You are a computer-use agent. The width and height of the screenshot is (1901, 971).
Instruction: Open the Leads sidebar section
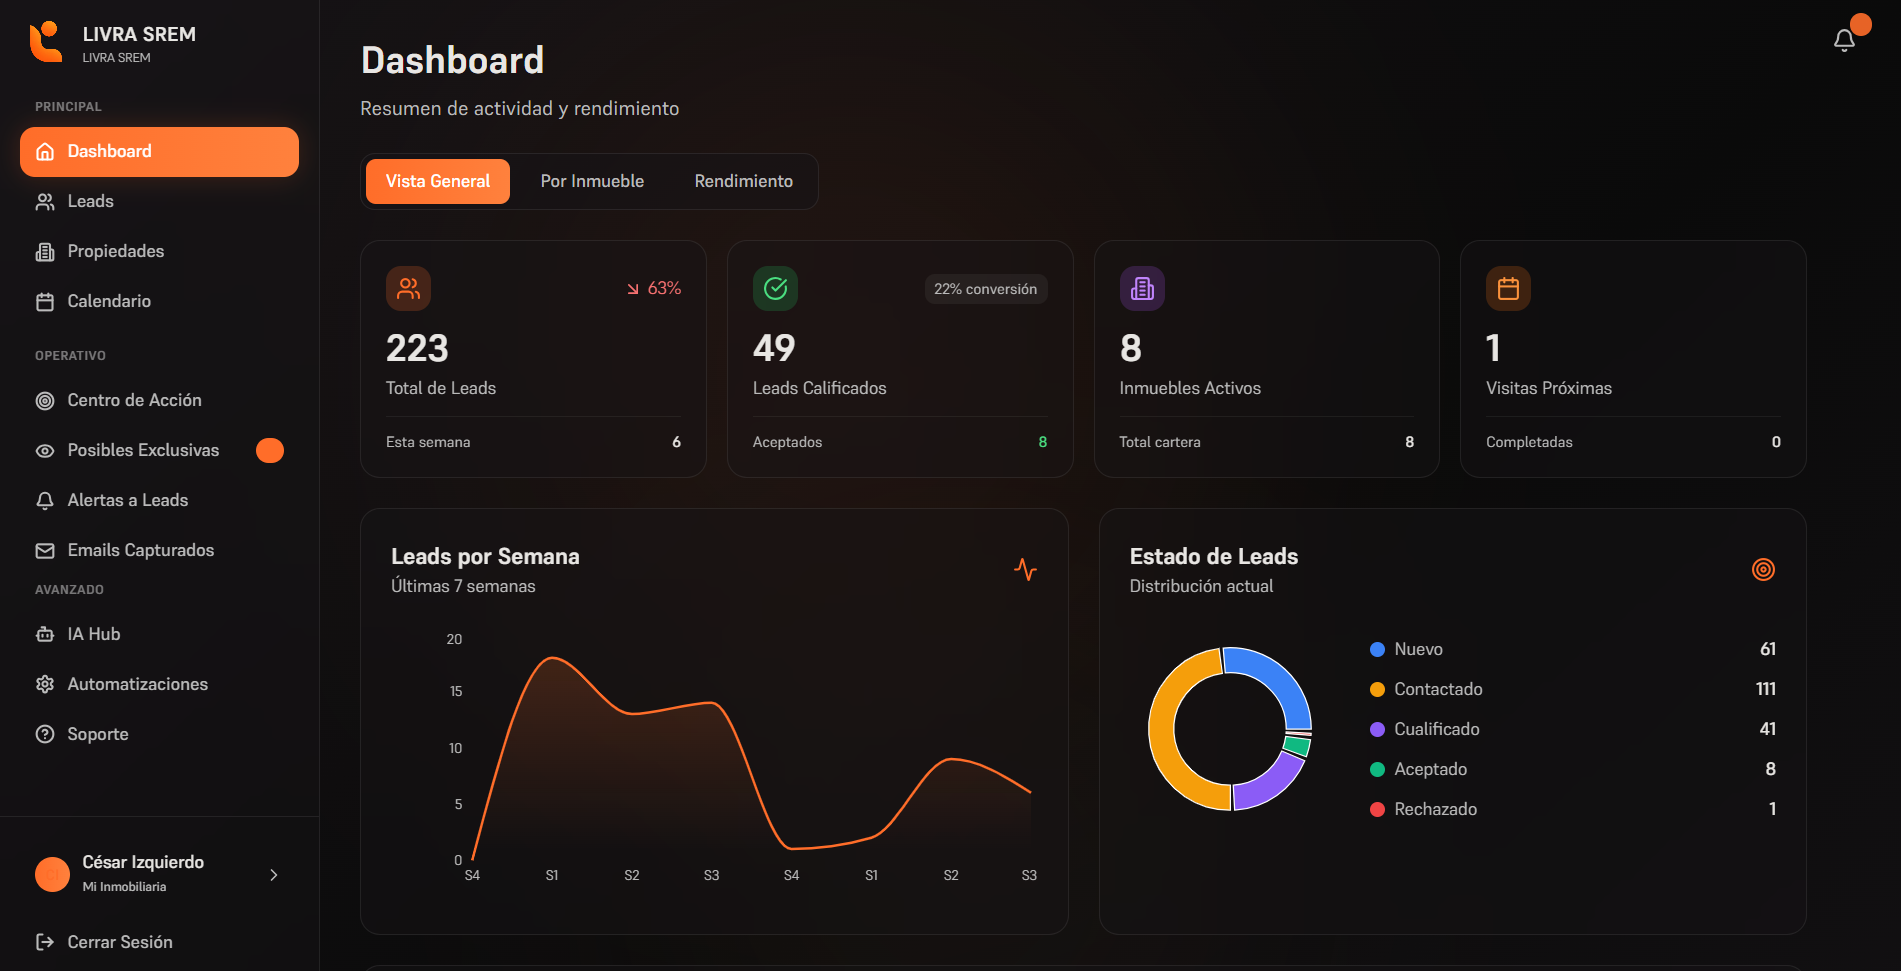(x=90, y=202)
